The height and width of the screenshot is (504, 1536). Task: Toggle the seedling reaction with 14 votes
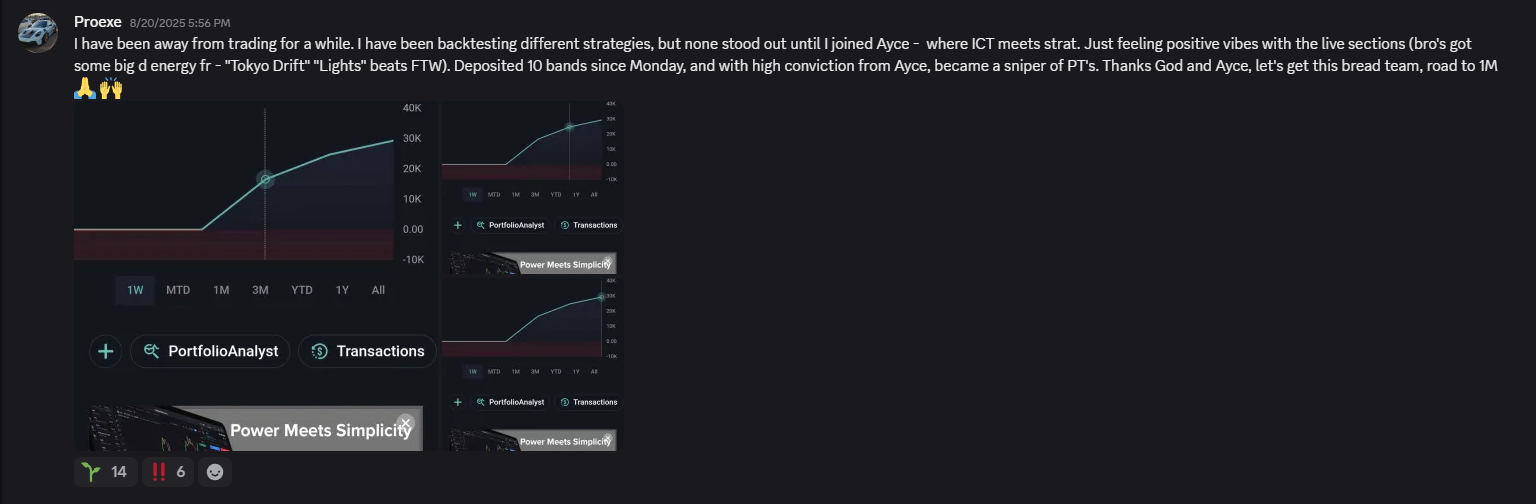(x=104, y=471)
